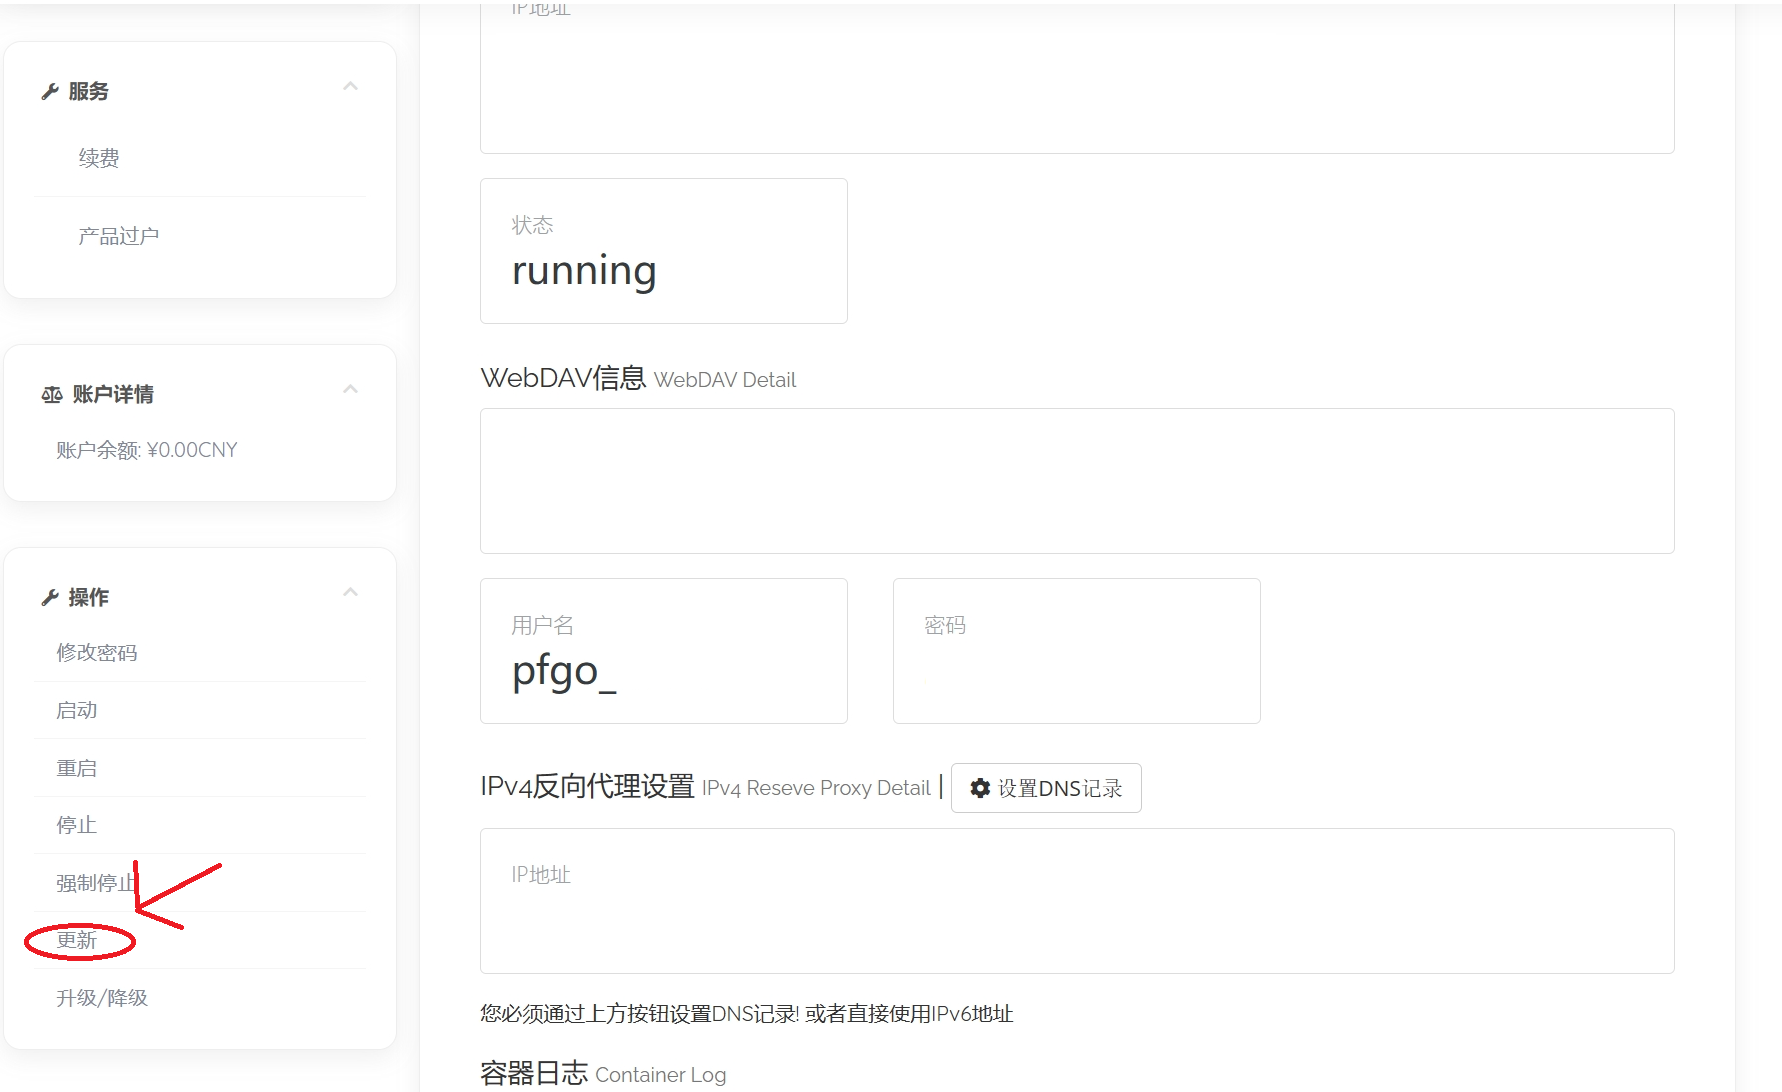Screen dimensions: 1782x1092
Task: Click the scale icon beside 账户详情
Action: [x=52, y=395]
